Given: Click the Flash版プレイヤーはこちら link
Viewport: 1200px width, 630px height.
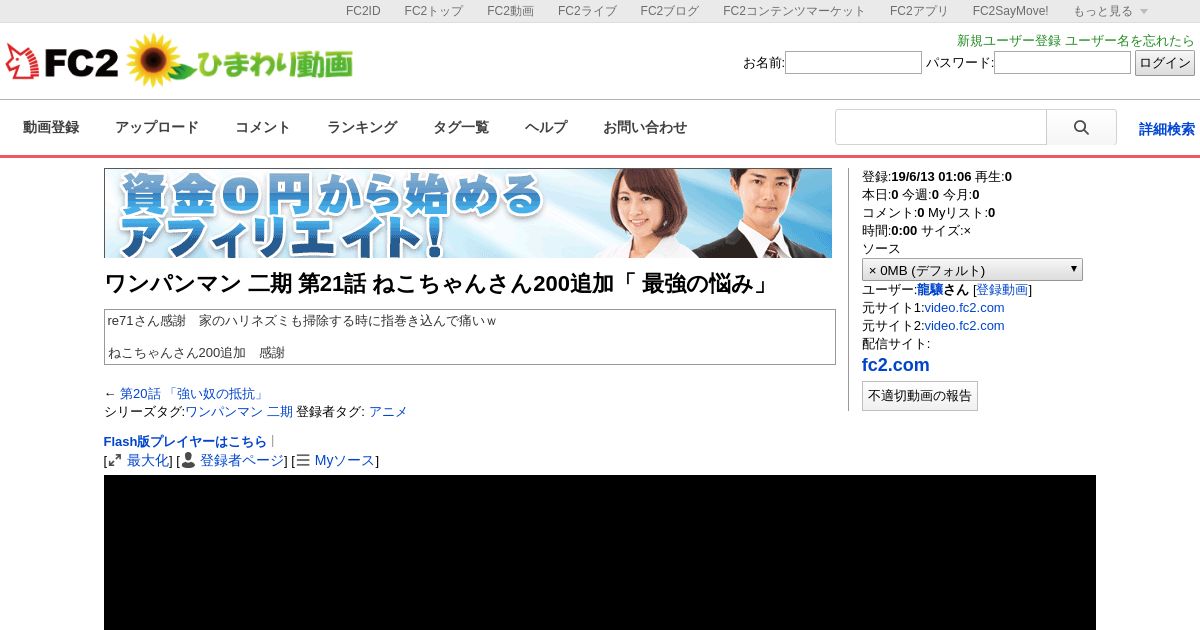Looking at the screenshot, I should pyautogui.click(x=185, y=442).
